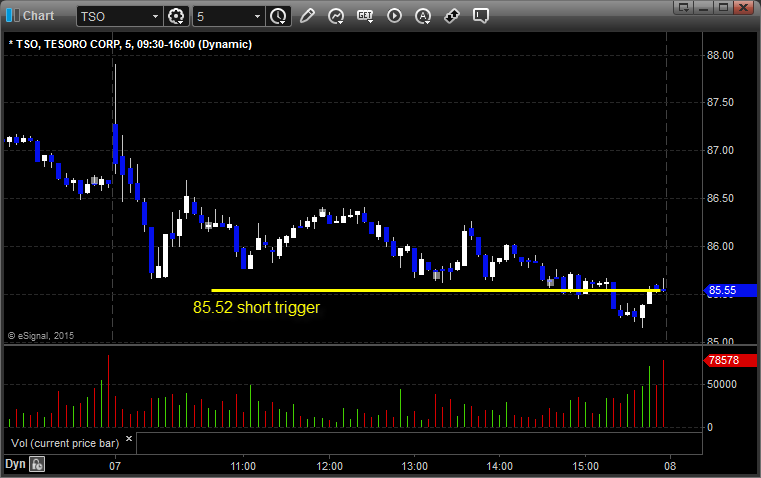Maximize the chart window
Viewport: 761px width, 478px height.
click(723, 7)
